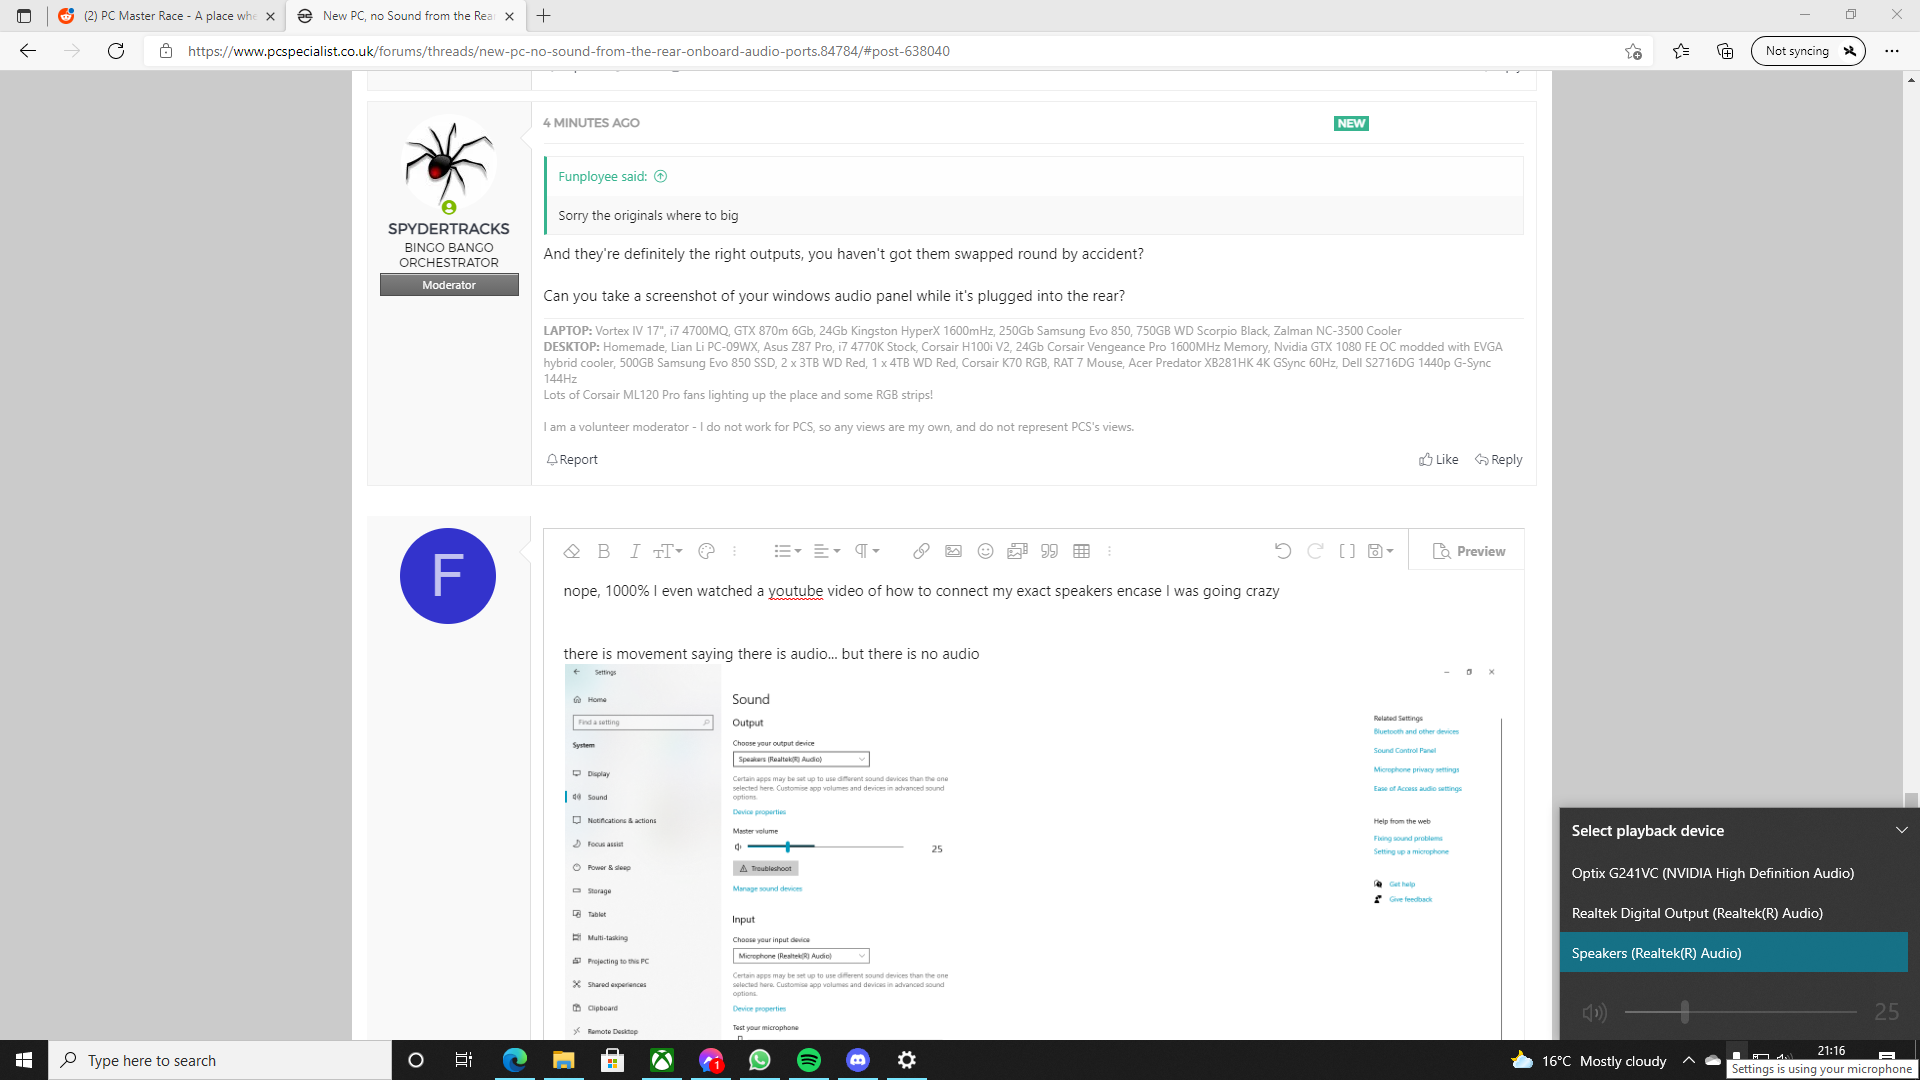Open the paragraph format dropdown
1920x1080 pixels.
point(866,551)
